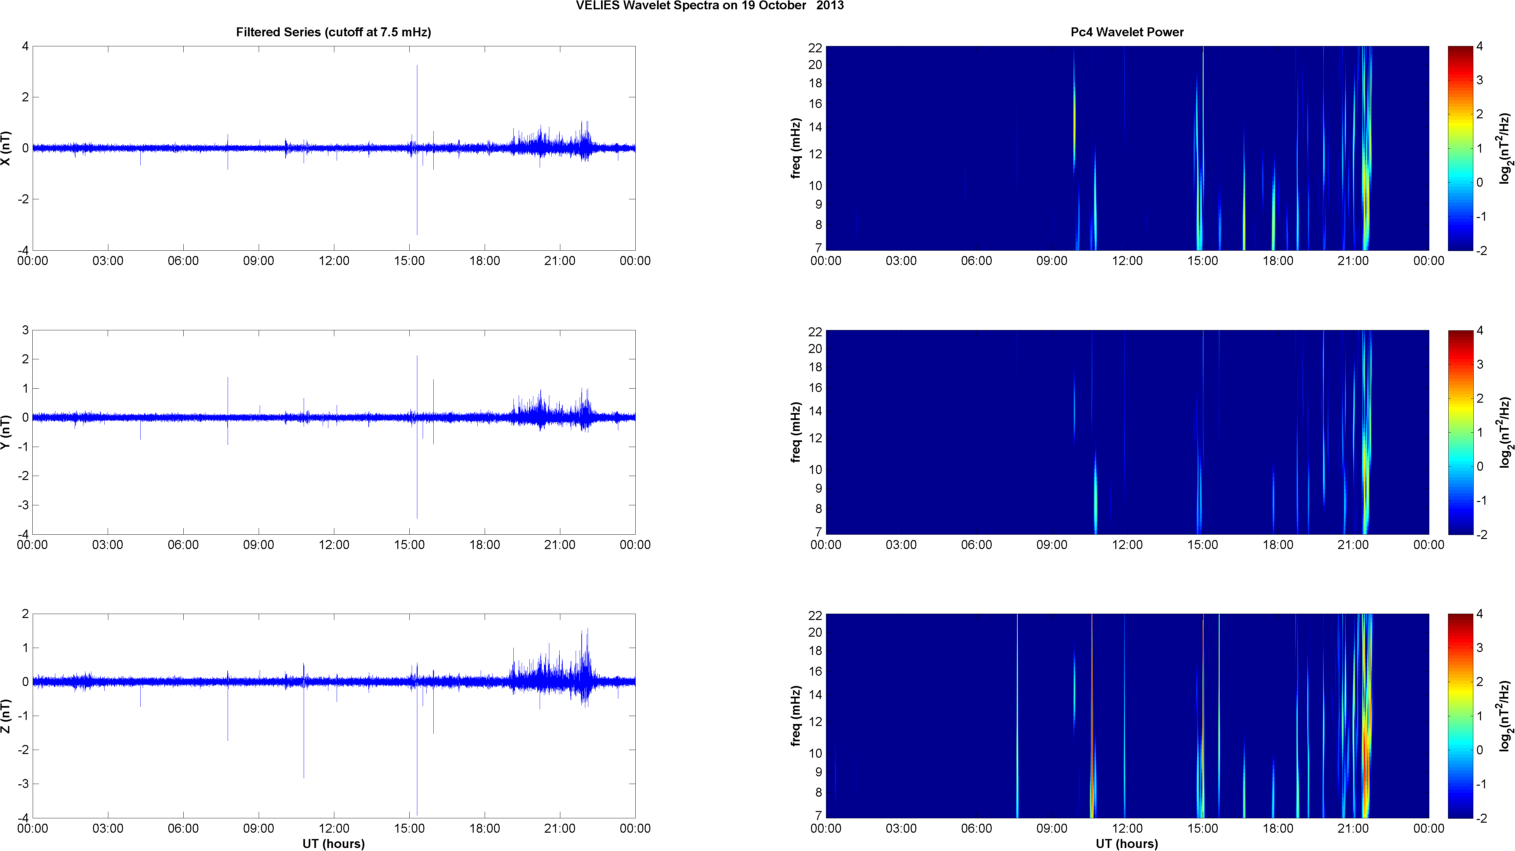Click the white vertical line near 07:40 in Z spectrum
The width and height of the screenshot is (1515, 851).
(1017, 716)
